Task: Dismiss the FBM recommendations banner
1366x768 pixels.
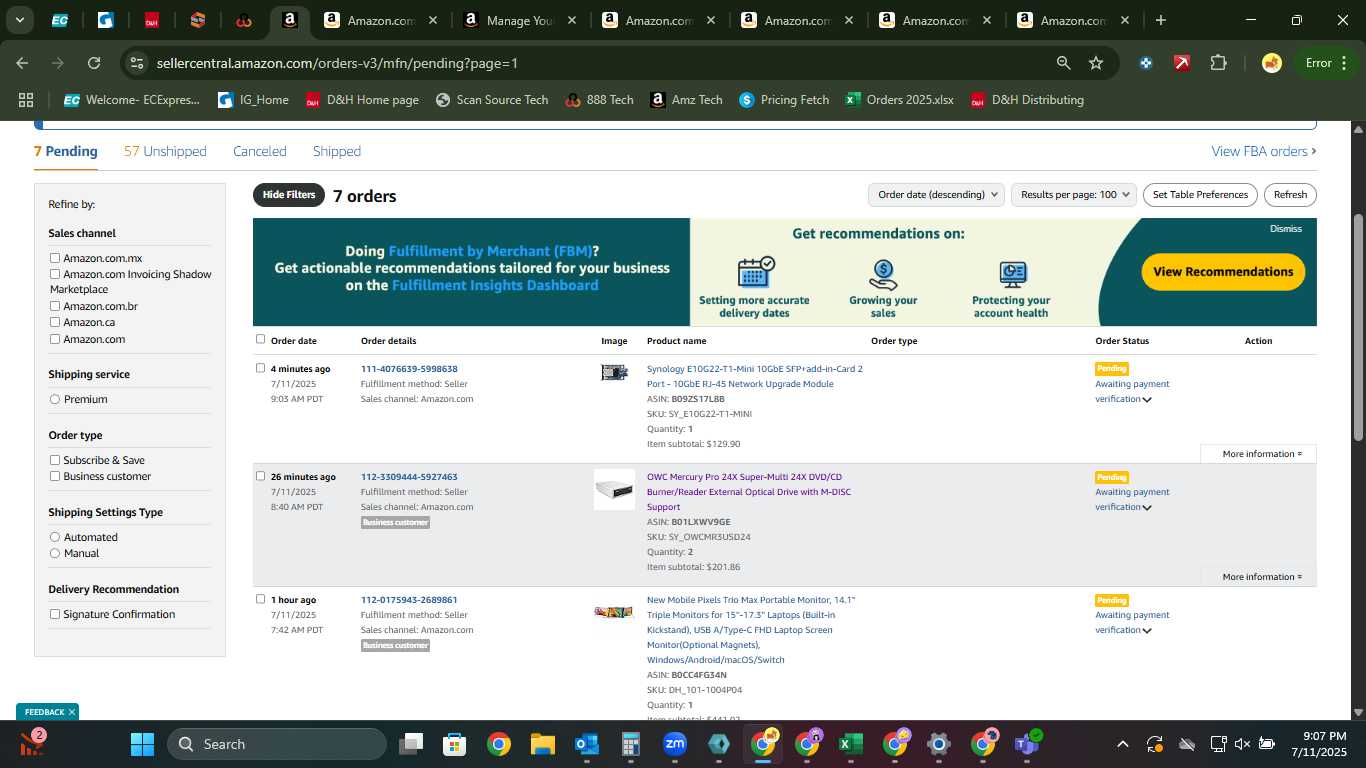Action: [1286, 229]
